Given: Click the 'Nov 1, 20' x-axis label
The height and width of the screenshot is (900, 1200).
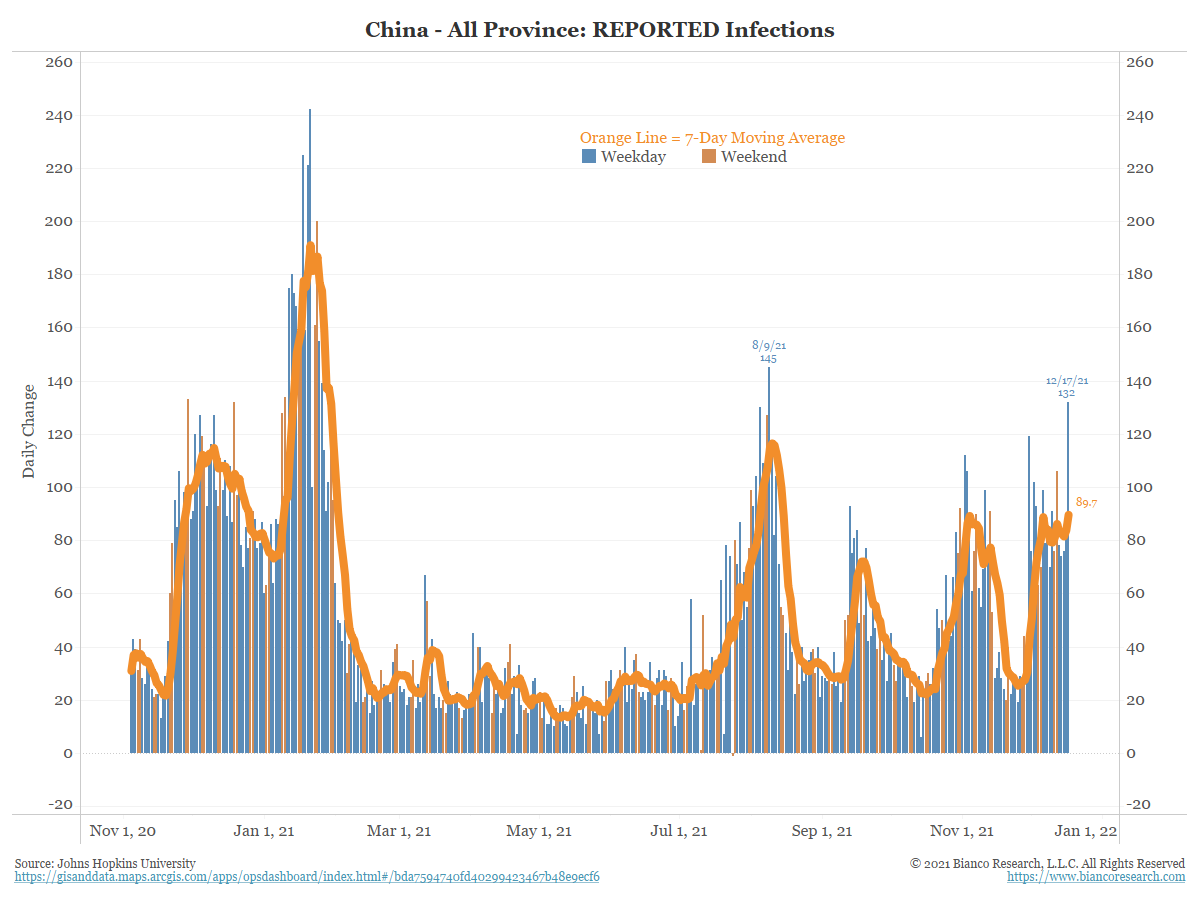Looking at the screenshot, I should click(122, 831).
